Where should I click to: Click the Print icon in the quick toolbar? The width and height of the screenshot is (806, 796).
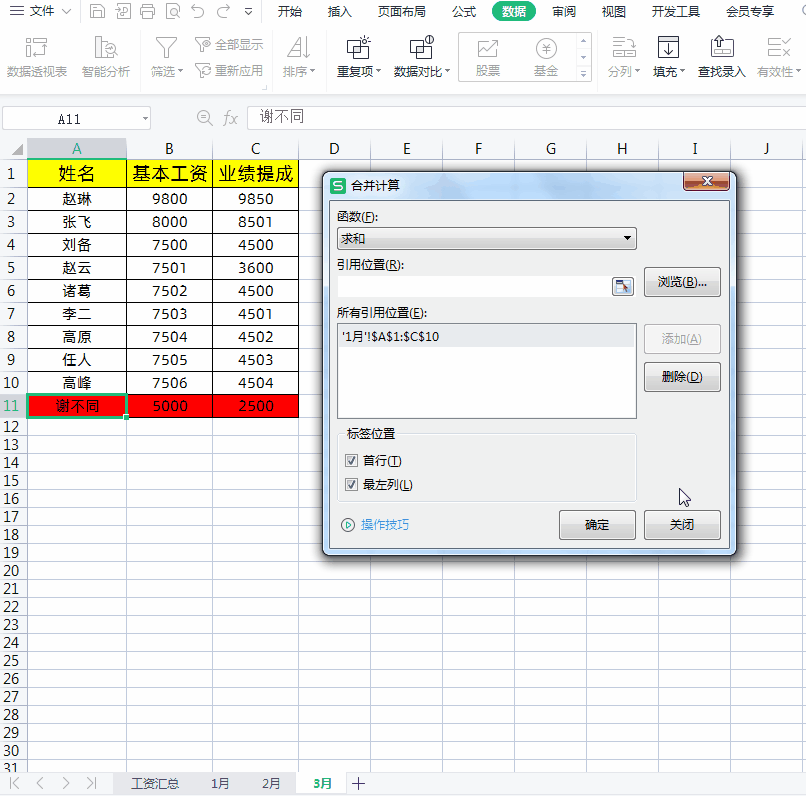click(148, 11)
